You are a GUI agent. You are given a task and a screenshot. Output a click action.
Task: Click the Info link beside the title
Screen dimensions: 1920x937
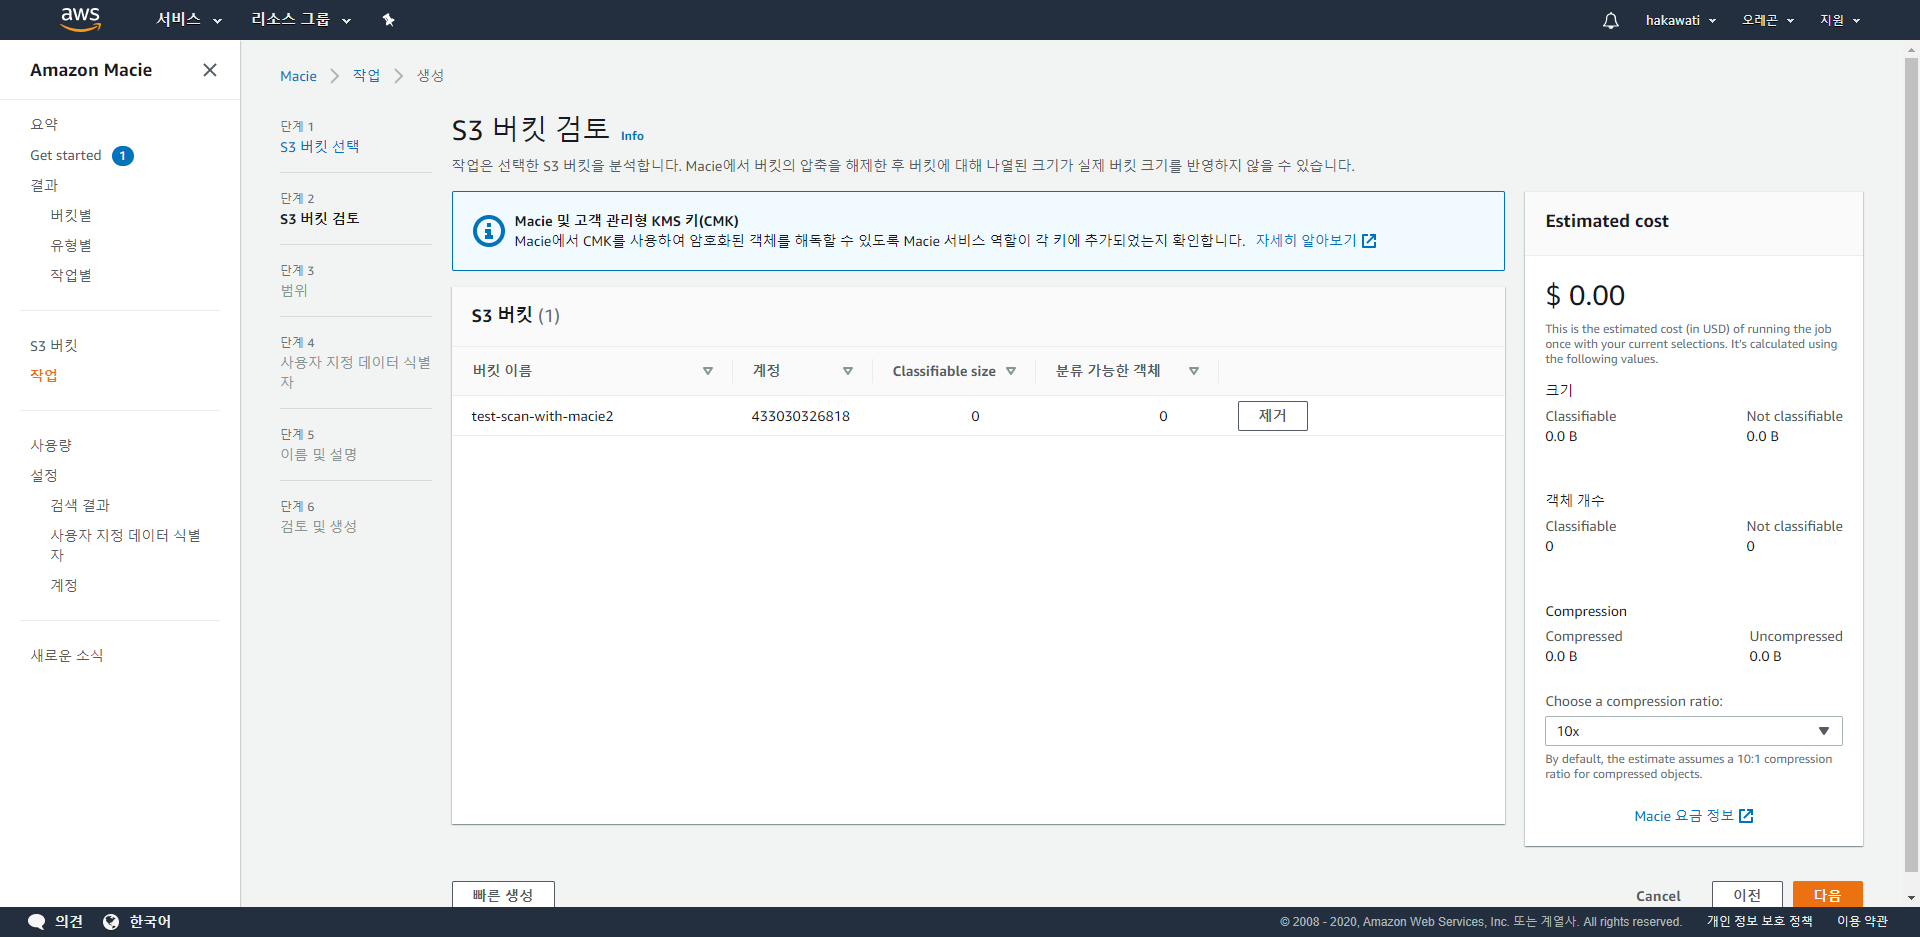[x=632, y=136]
